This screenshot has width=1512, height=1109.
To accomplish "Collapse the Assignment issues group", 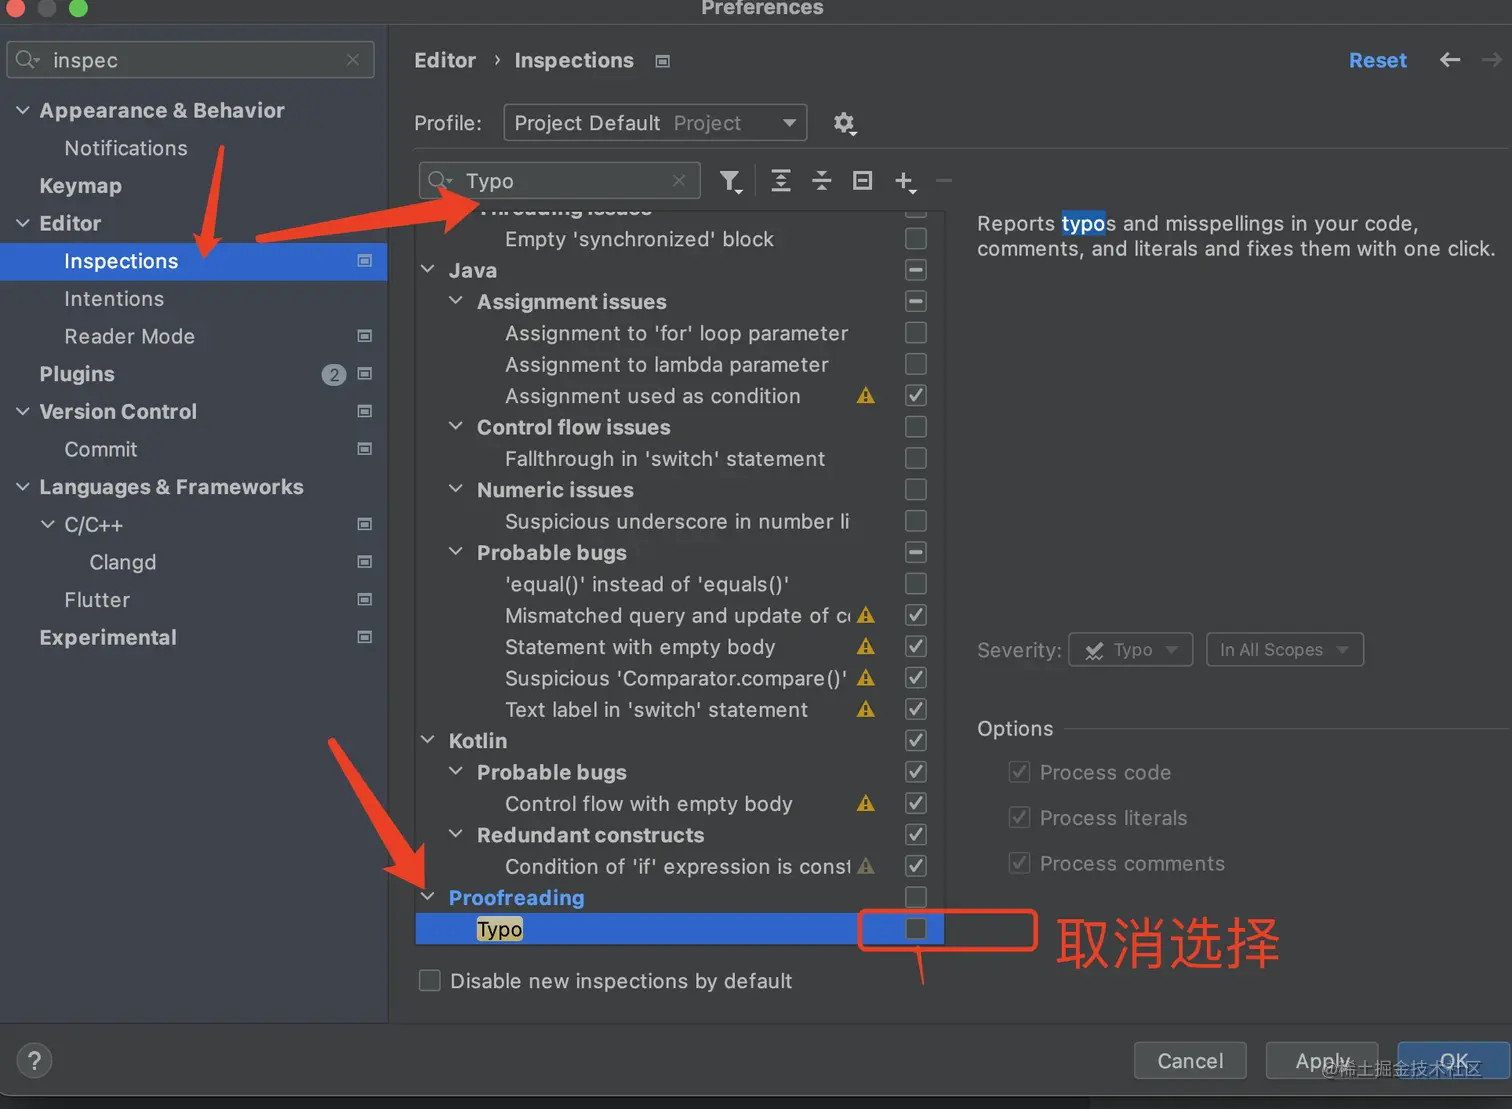I will (456, 301).
